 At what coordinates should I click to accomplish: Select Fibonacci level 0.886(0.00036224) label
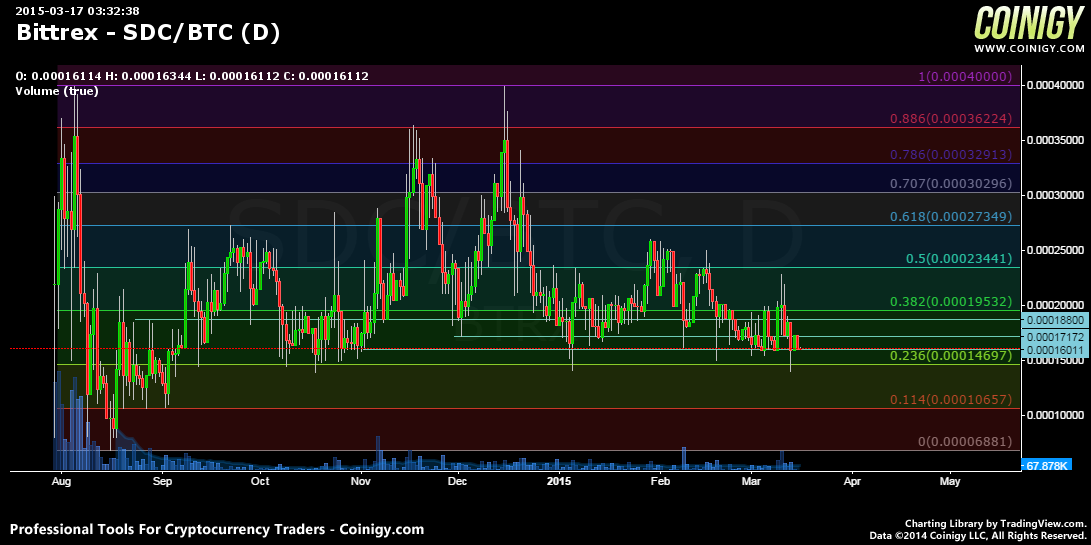coord(951,119)
